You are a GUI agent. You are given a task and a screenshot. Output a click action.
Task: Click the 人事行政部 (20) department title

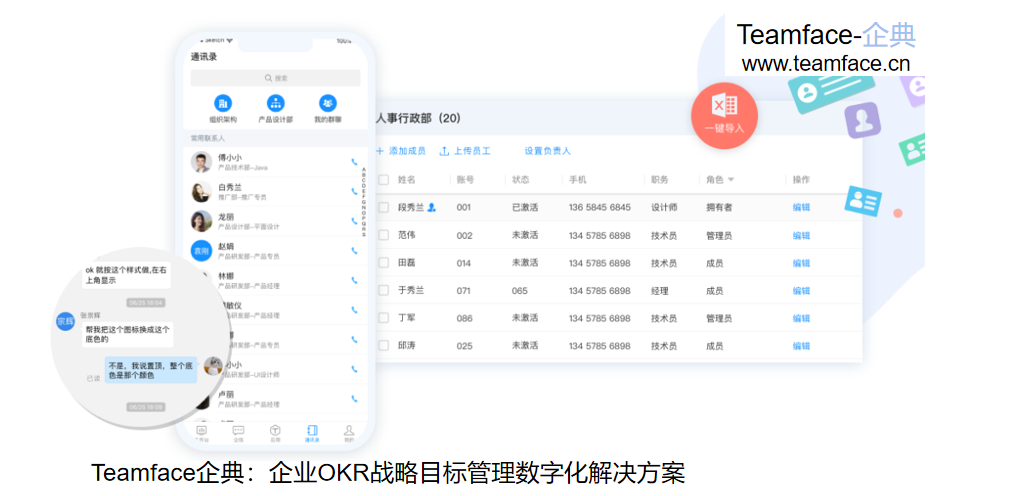418,118
